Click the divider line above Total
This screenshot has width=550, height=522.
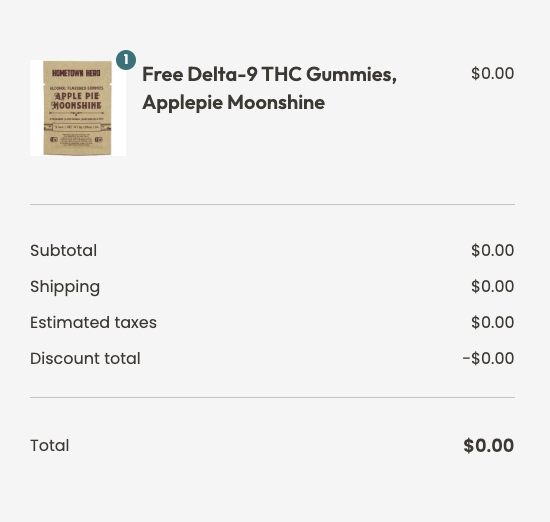[273, 397]
